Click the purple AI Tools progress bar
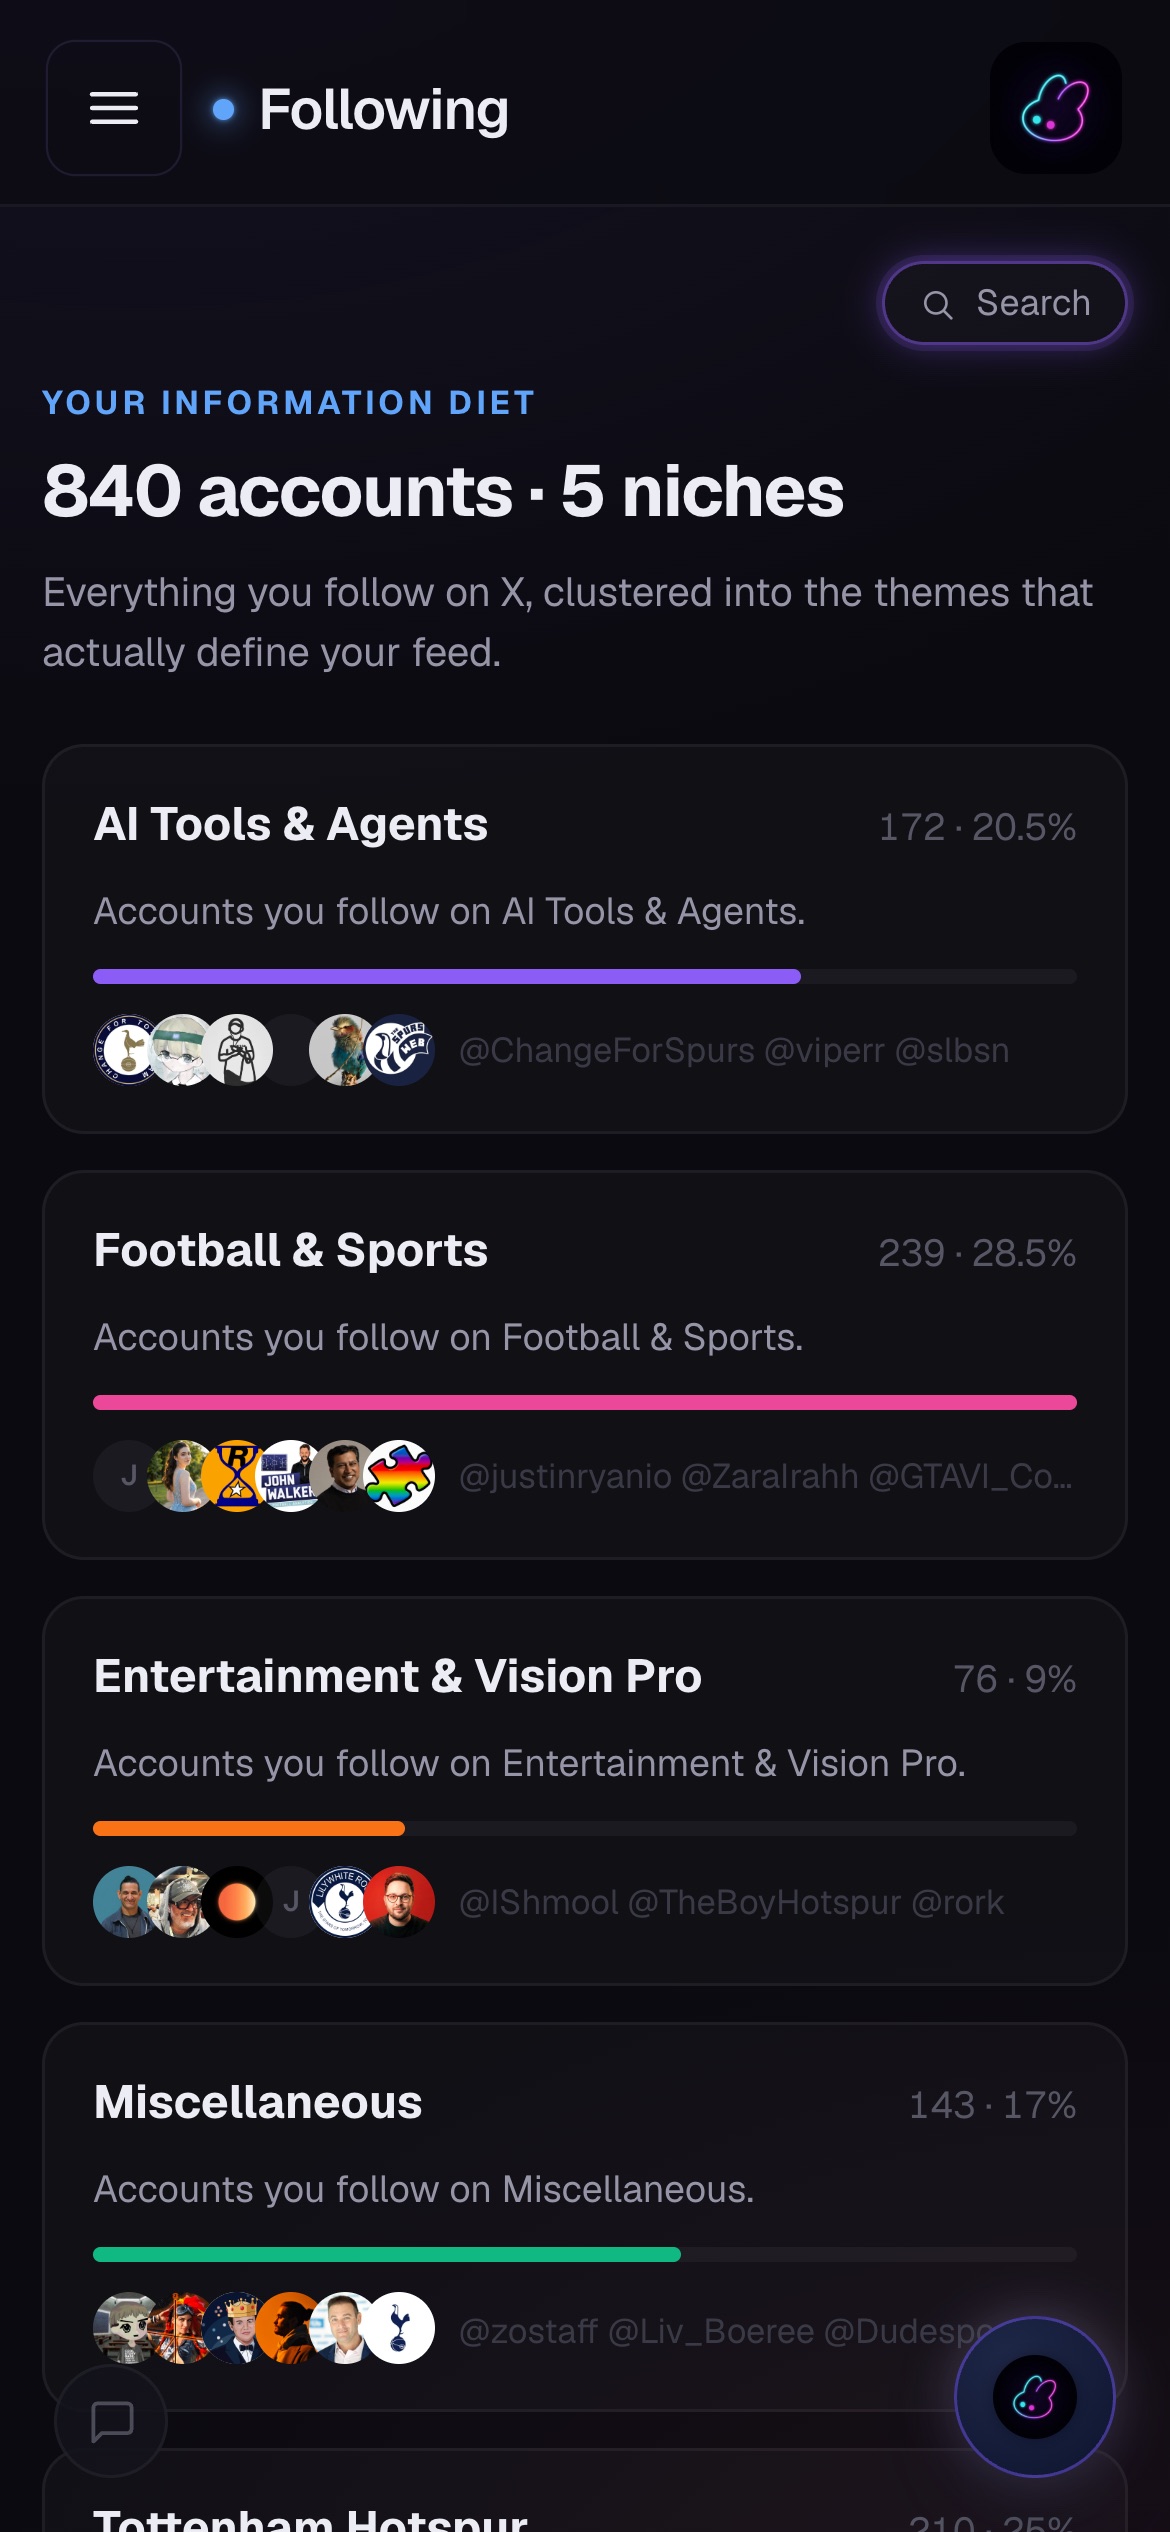The height and width of the screenshot is (2532, 1170). click(x=447, y=976)
